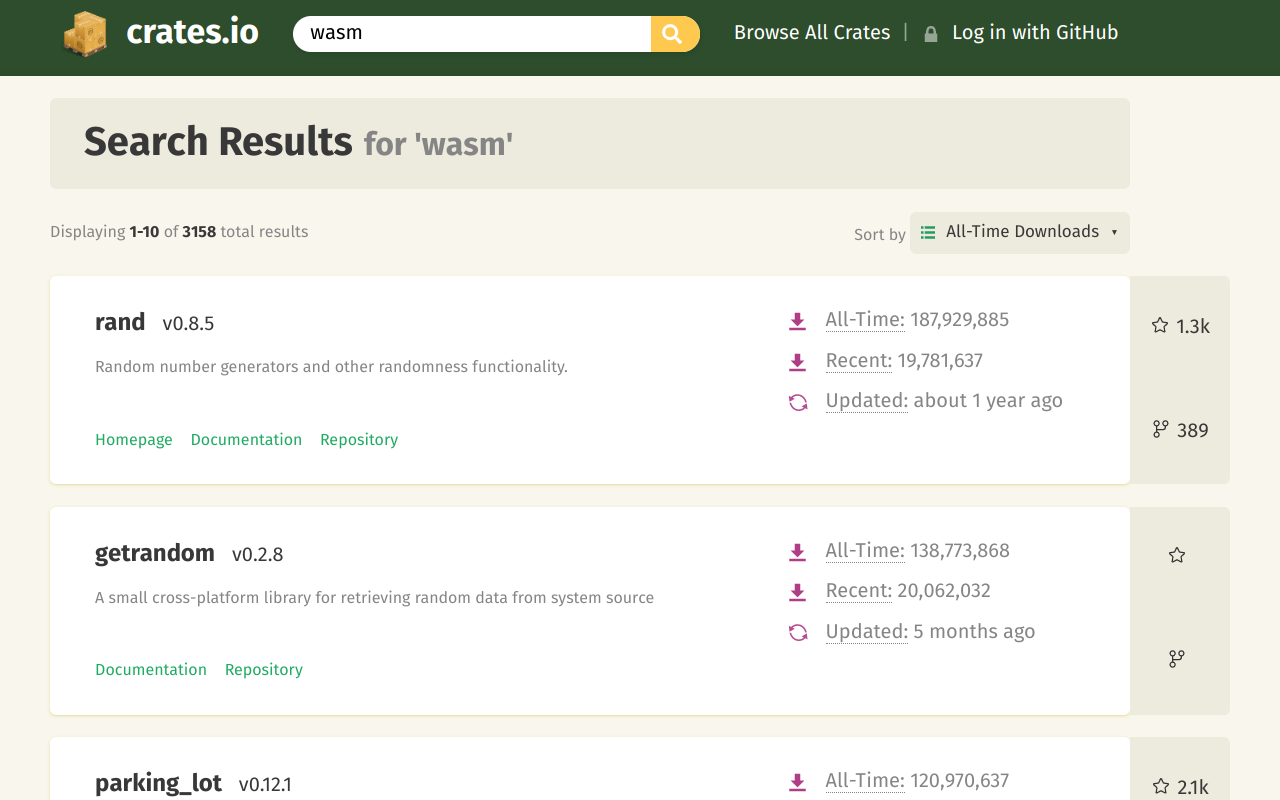Open Browse All Crates
This screenshot has width=1280, height=800.
812,33
